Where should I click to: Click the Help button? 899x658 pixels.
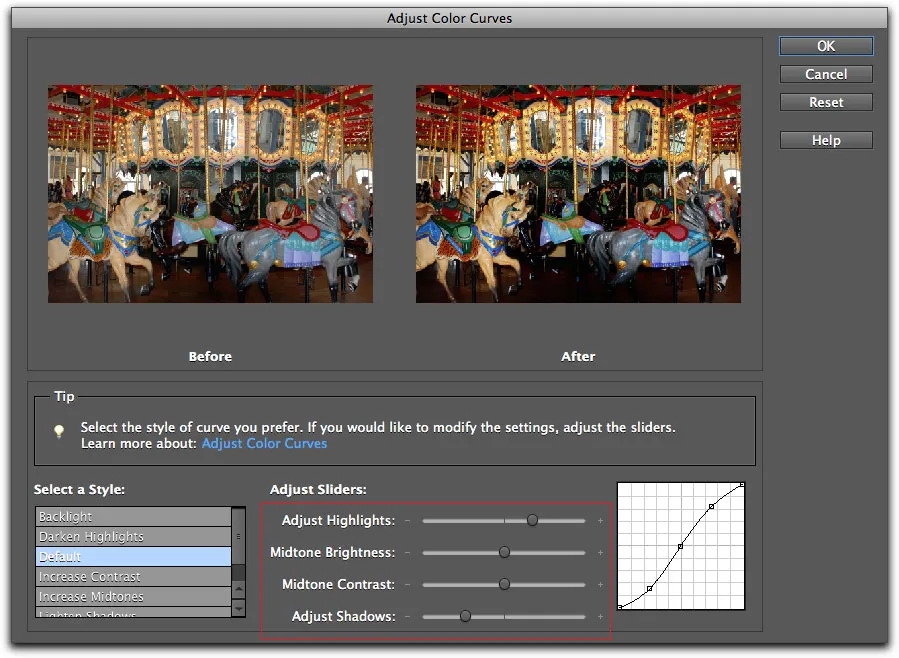(x=825, y=139)
